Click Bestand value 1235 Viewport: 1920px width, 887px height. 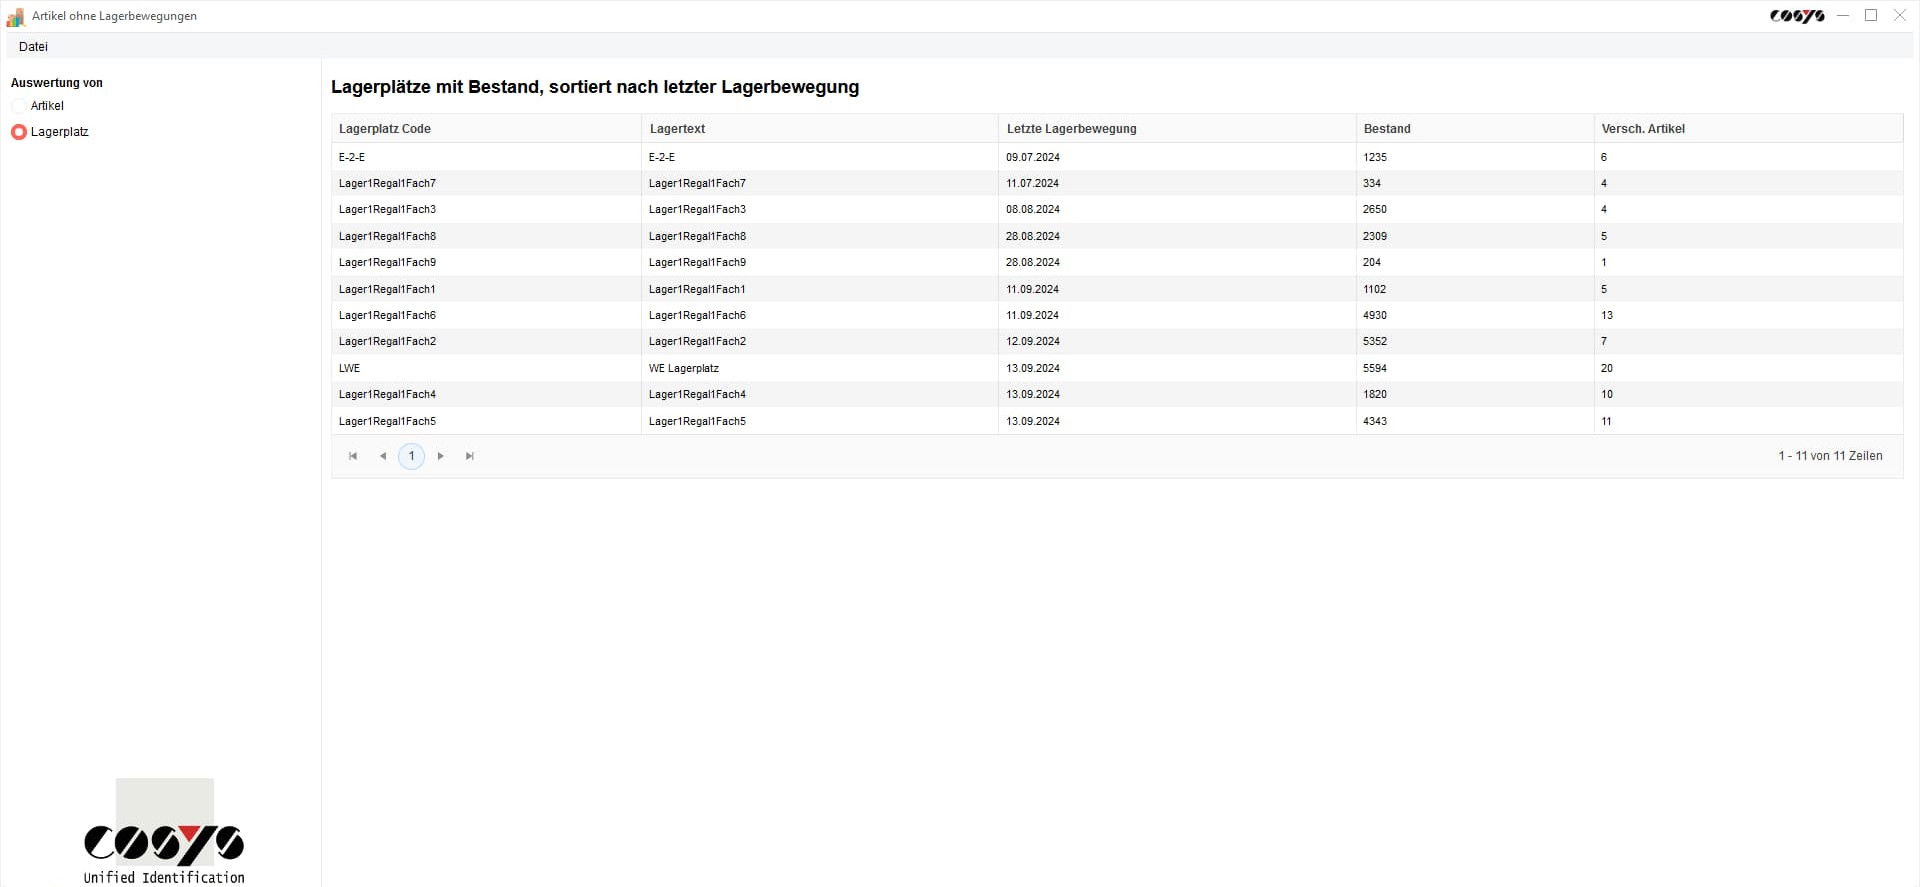[x=1375, y=158]
